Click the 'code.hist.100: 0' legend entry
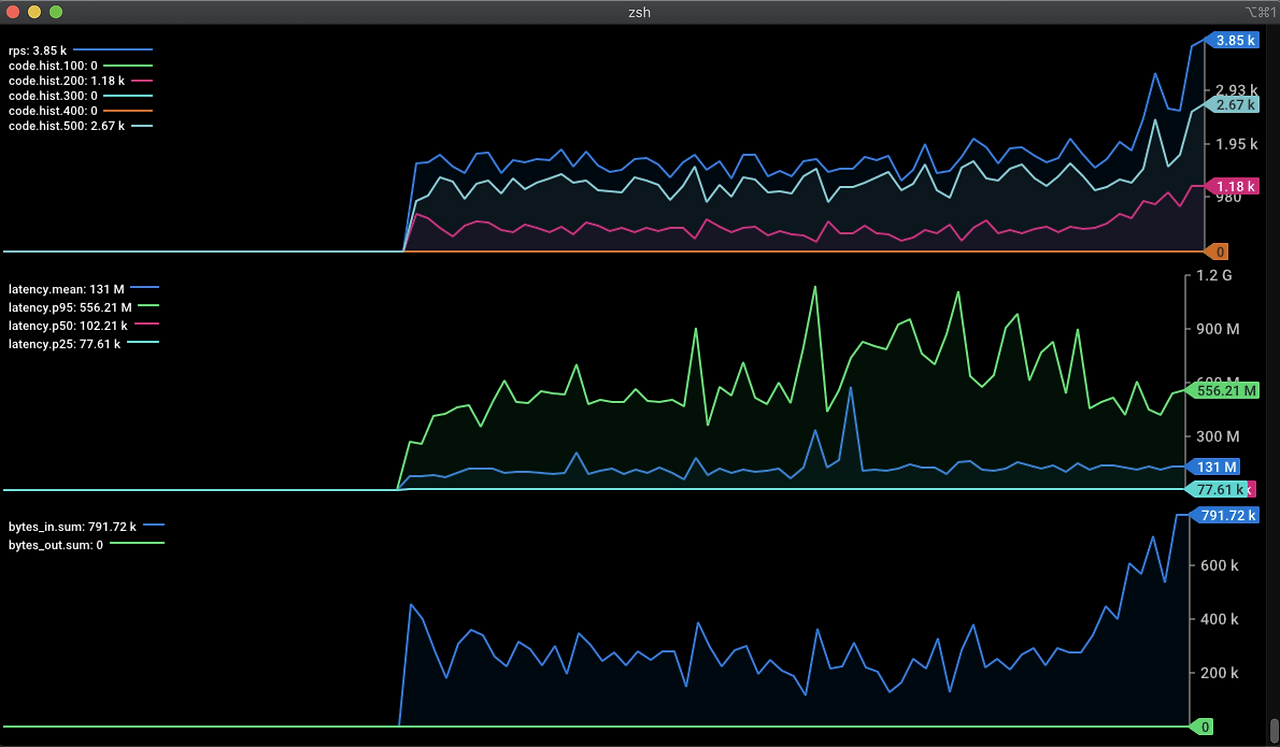This screenshot has width=1280, height=747. [x=80, y=65]
